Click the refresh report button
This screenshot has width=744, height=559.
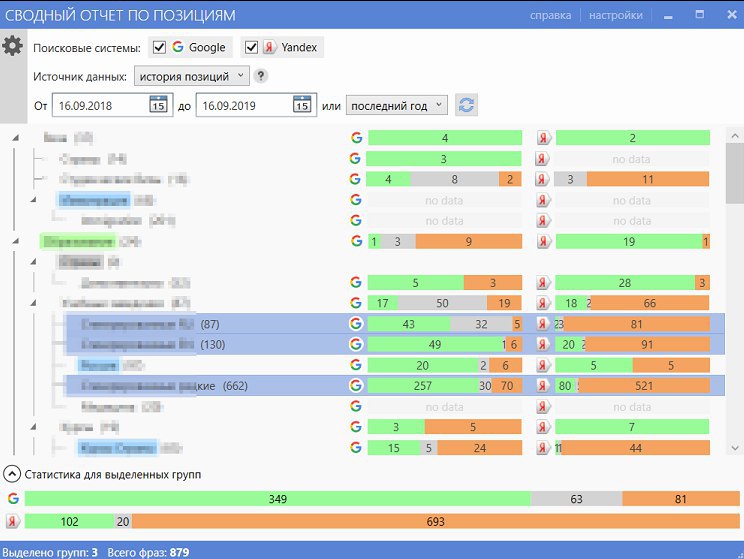coord(466,105)
